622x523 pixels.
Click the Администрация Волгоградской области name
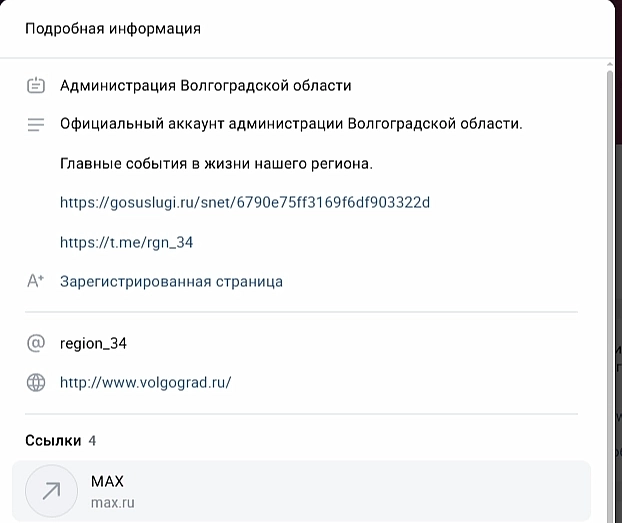click(206, 86)
